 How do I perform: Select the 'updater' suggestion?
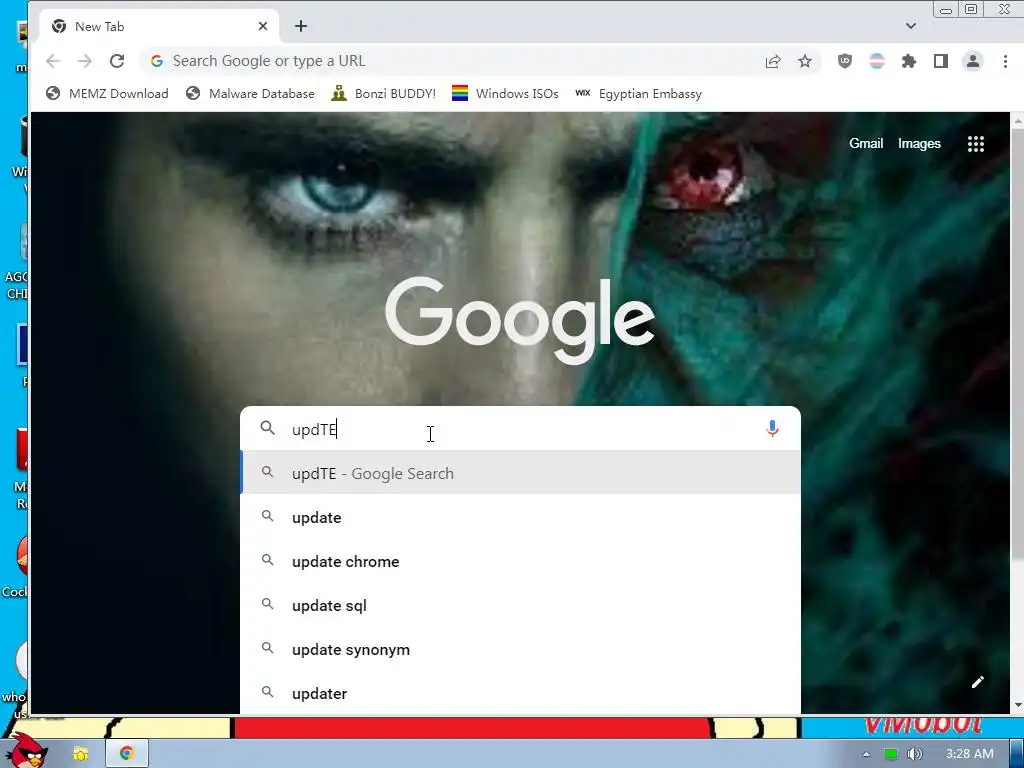(x=520, y=693)
